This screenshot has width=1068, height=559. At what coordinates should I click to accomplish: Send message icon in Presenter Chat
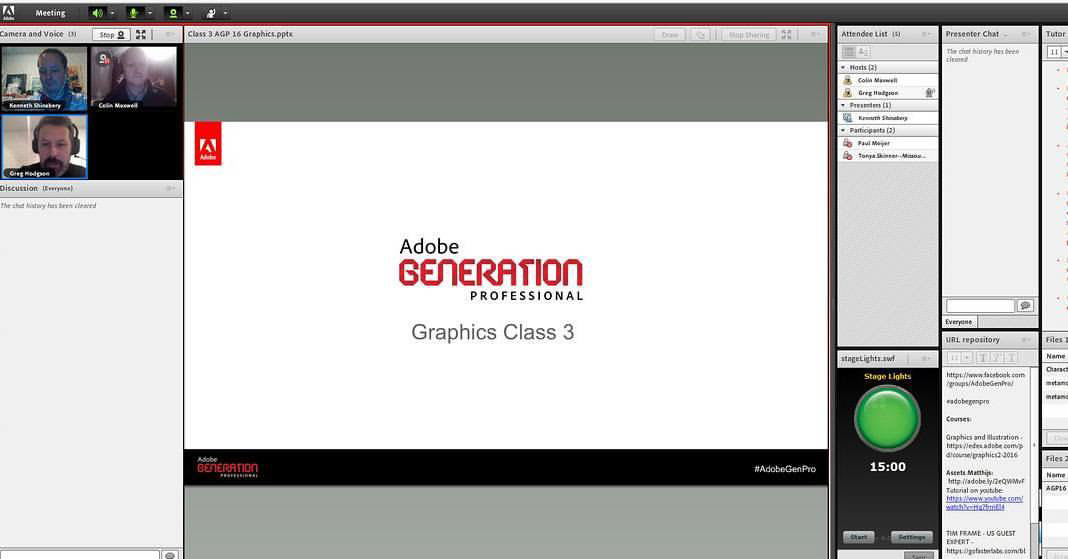pyautogui.click(x=1025, y=306)
